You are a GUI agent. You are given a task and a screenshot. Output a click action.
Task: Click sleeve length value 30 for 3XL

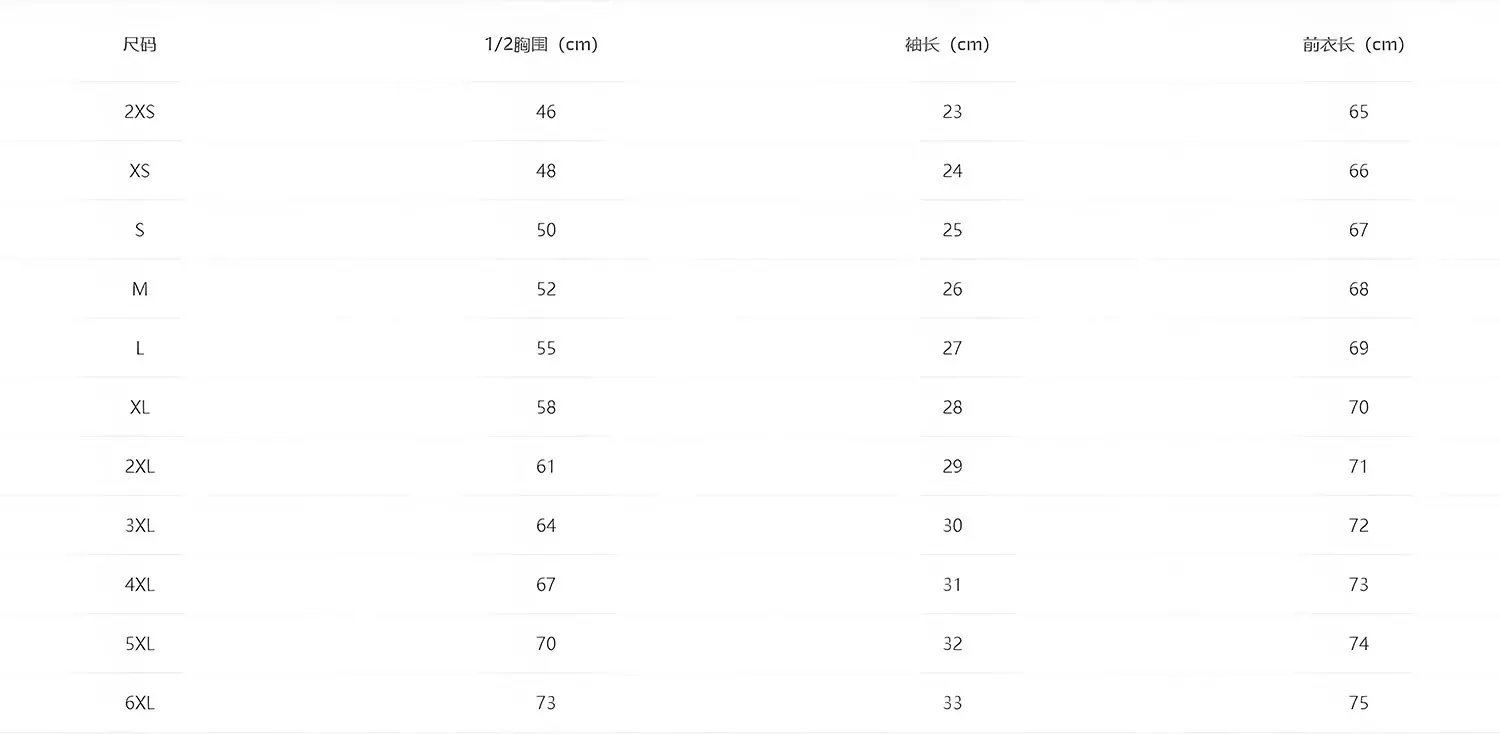tap(952, 526)
